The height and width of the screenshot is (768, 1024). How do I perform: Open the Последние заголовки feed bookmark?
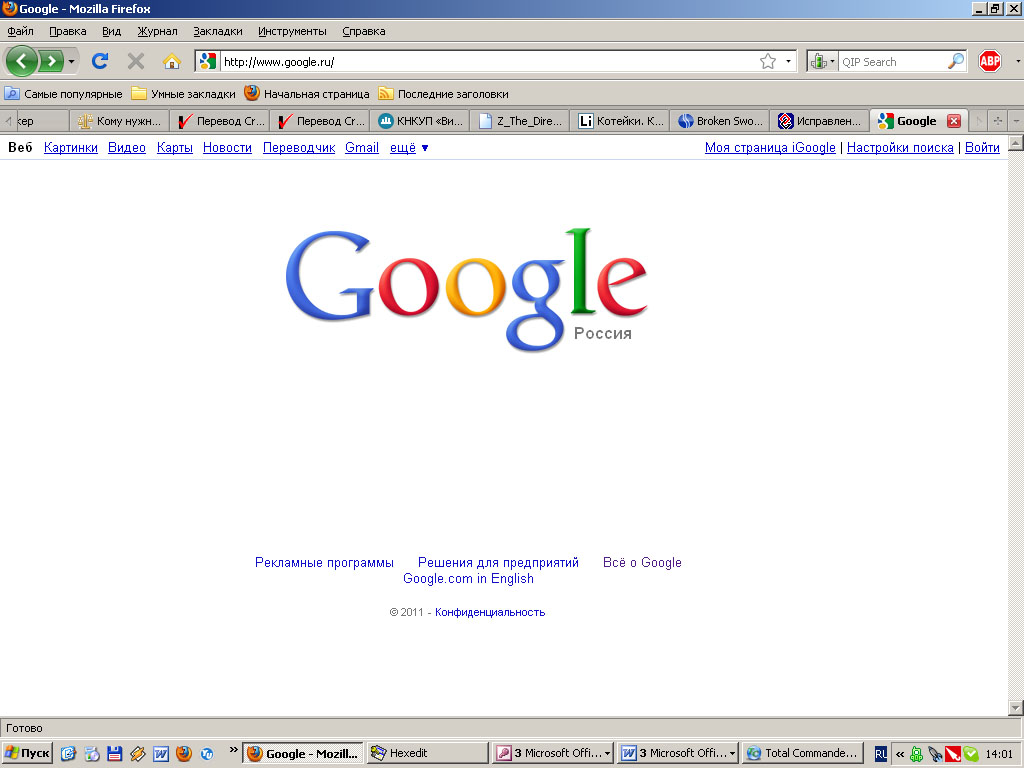coord(443,93)
